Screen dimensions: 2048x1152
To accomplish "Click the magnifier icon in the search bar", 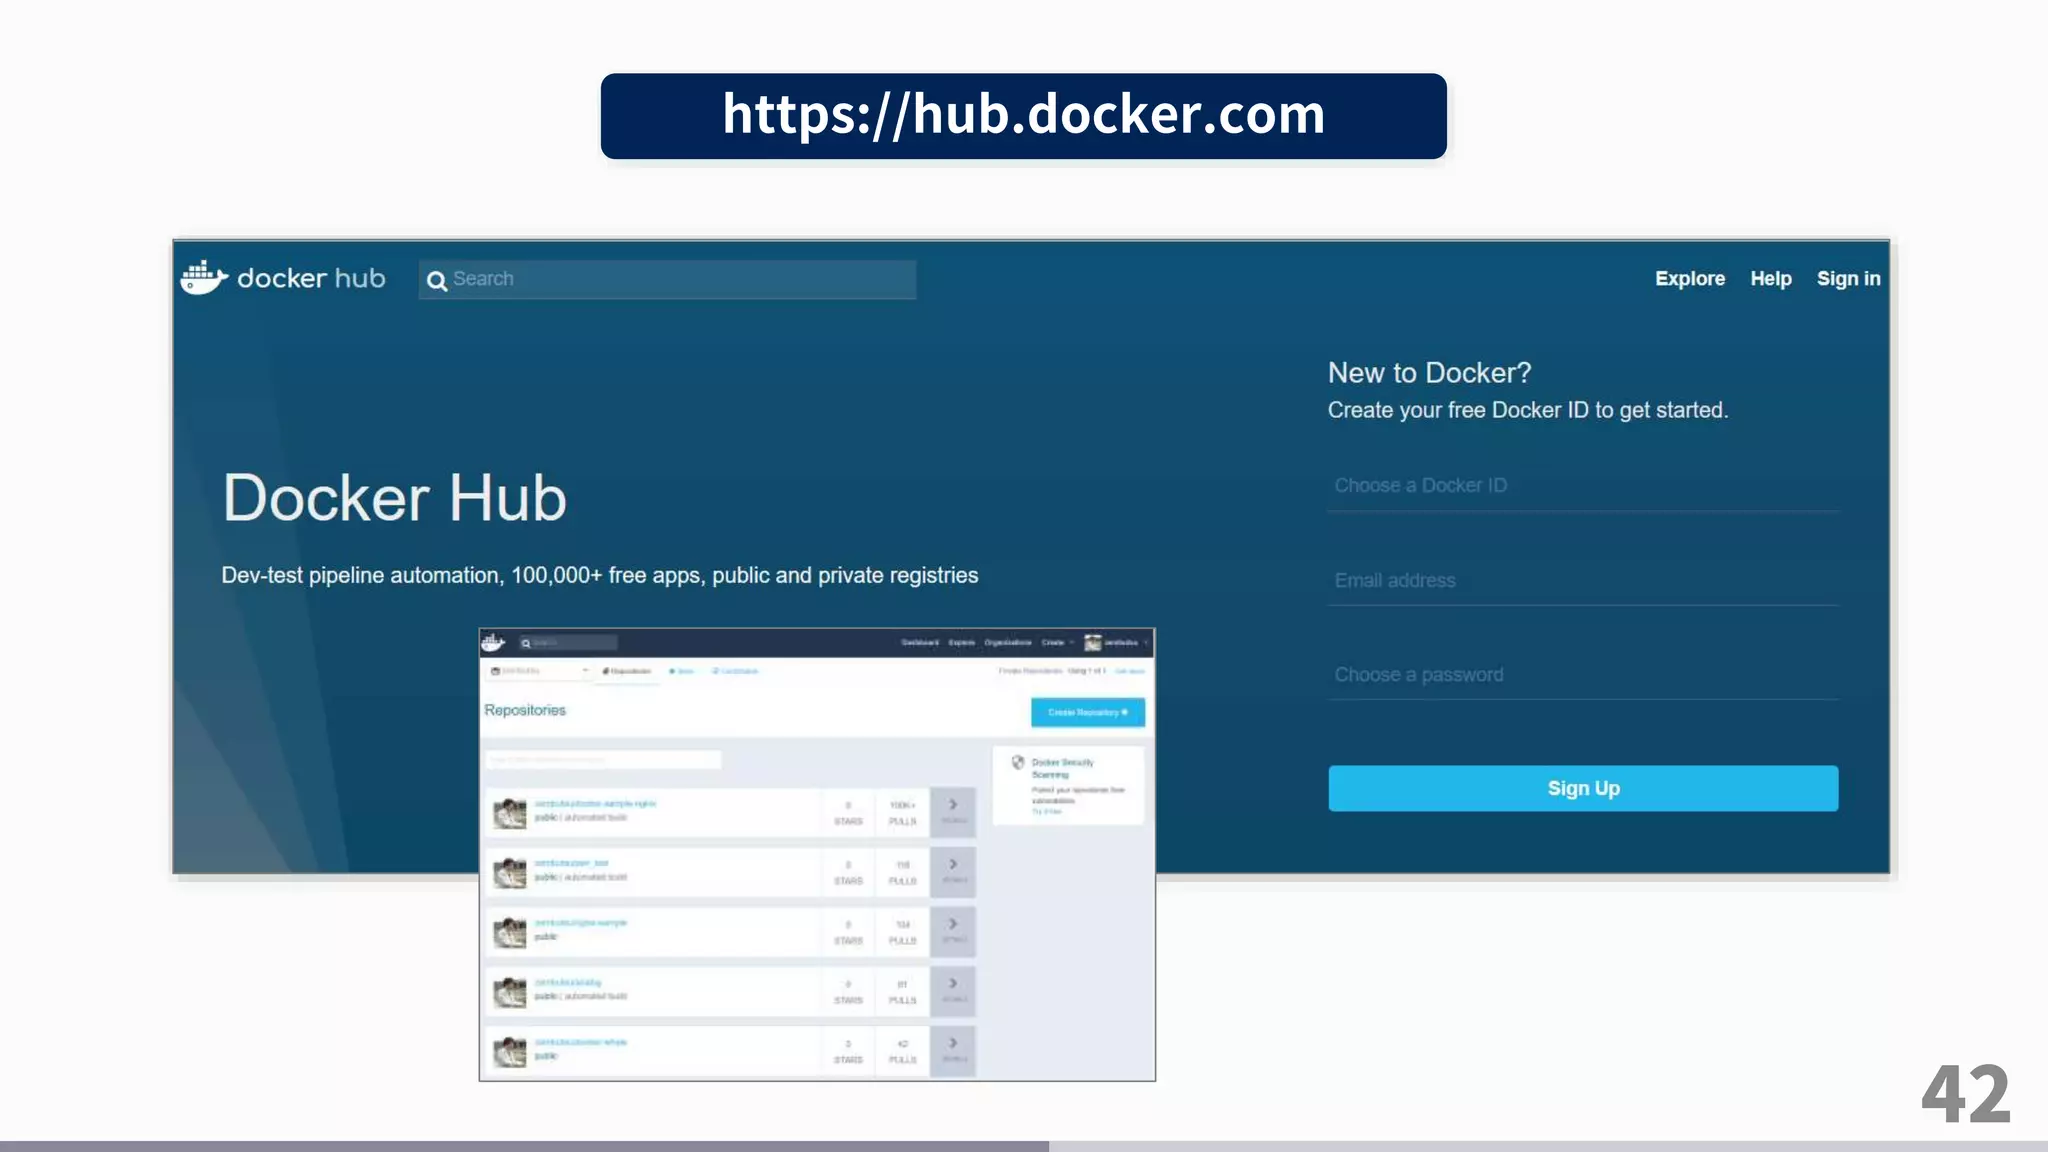I will tap(437, 281).
